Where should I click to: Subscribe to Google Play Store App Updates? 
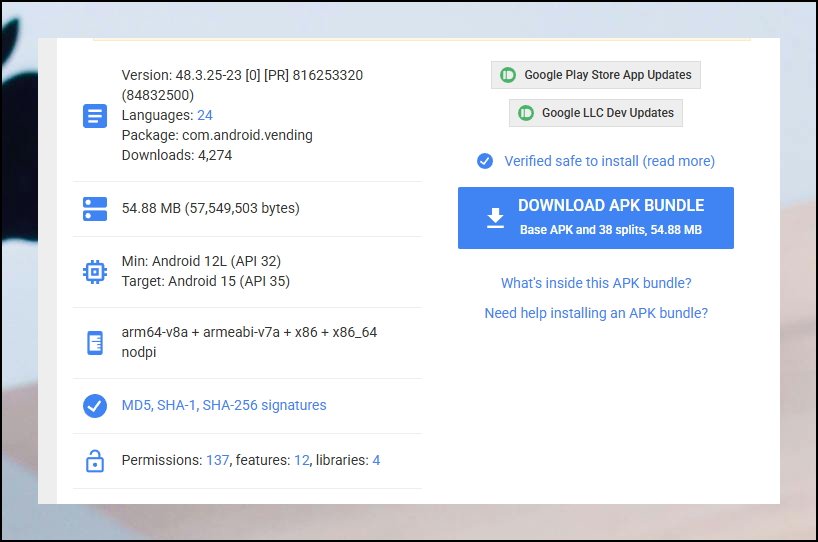point(596,75)
